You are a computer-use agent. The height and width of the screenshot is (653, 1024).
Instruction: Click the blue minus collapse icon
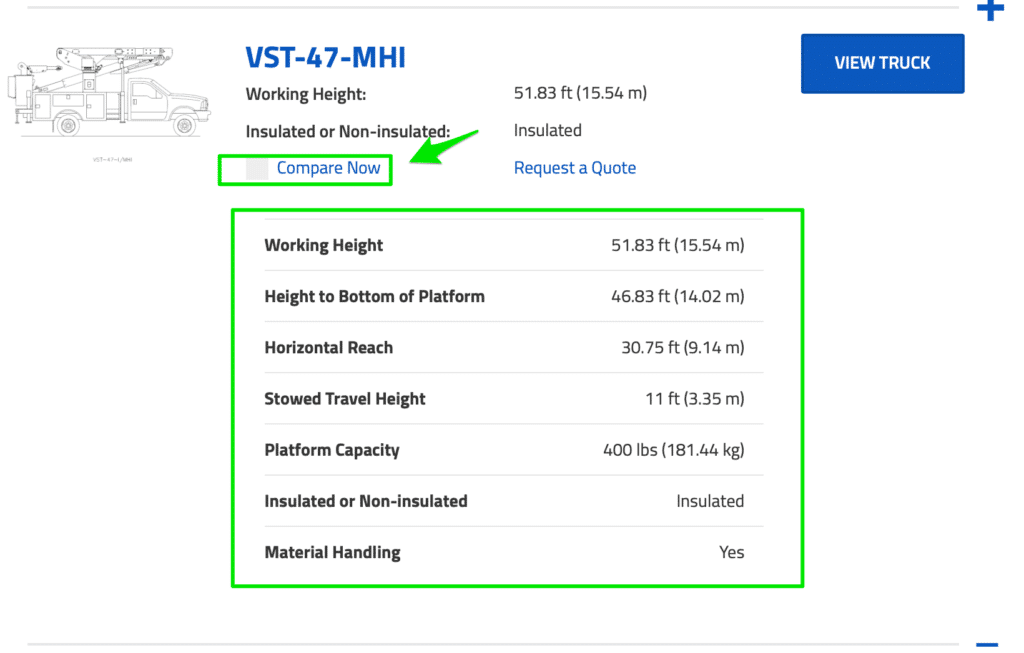pyautogui.click(x=987, y=645)
